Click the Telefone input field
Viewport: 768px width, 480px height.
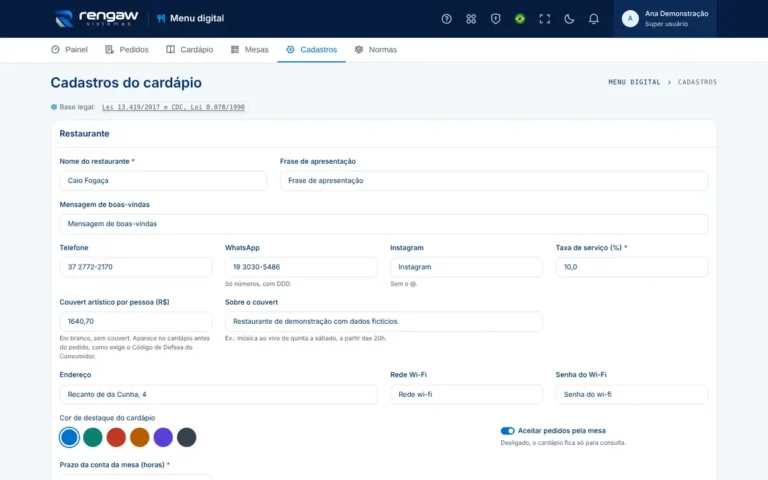click(x=136, y=267)
